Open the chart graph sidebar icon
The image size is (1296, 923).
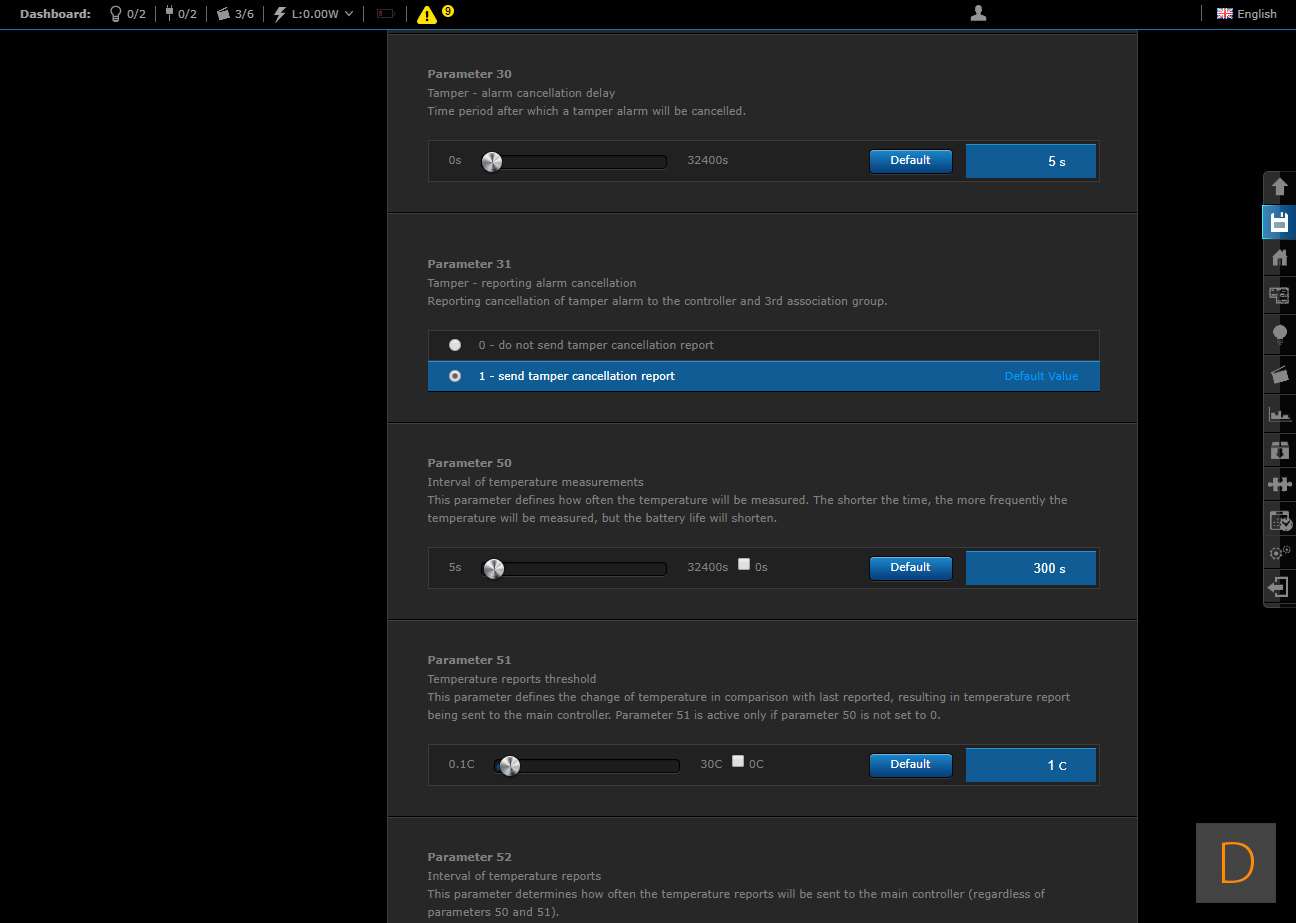click(x=1279, y=413)
